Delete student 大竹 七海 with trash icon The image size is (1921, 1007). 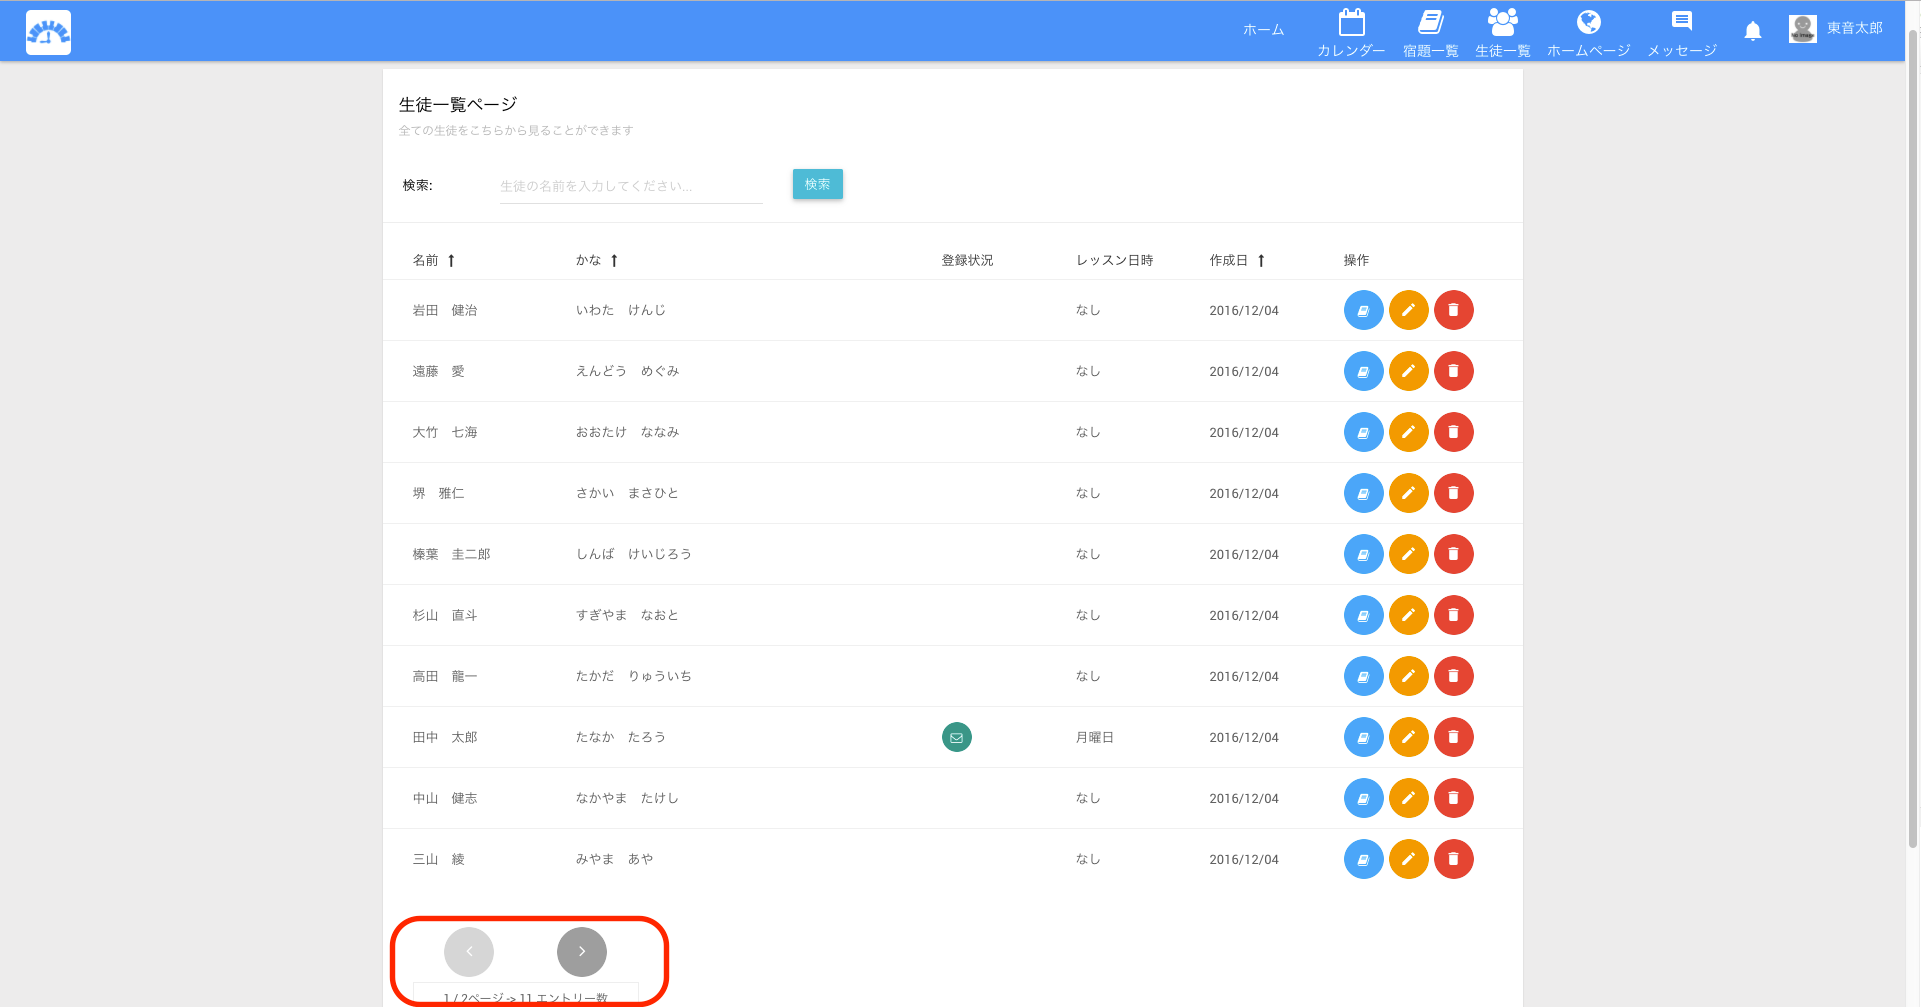pos(1453,432)
